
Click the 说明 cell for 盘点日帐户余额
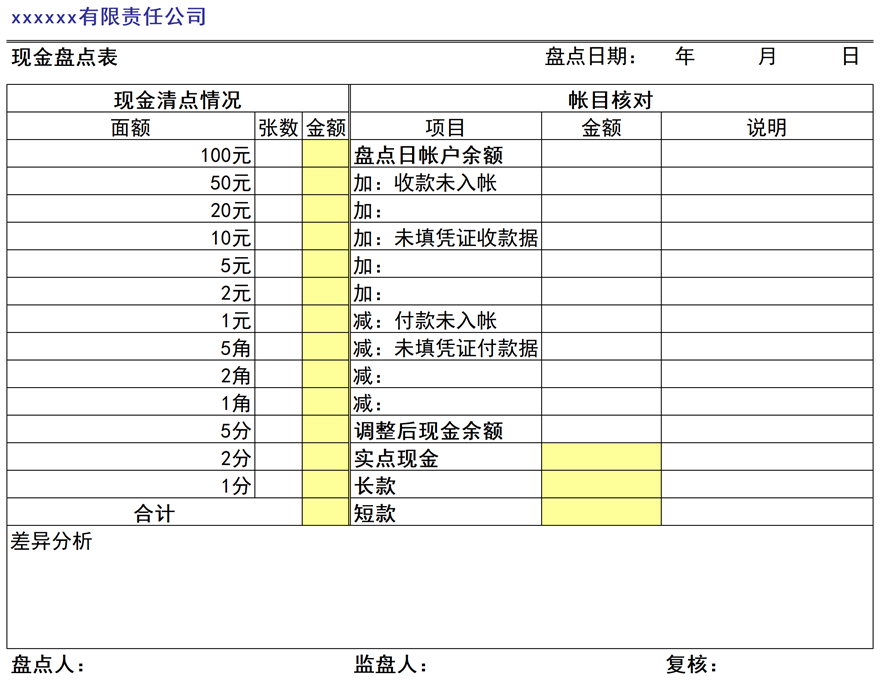[x=767, y=154]
